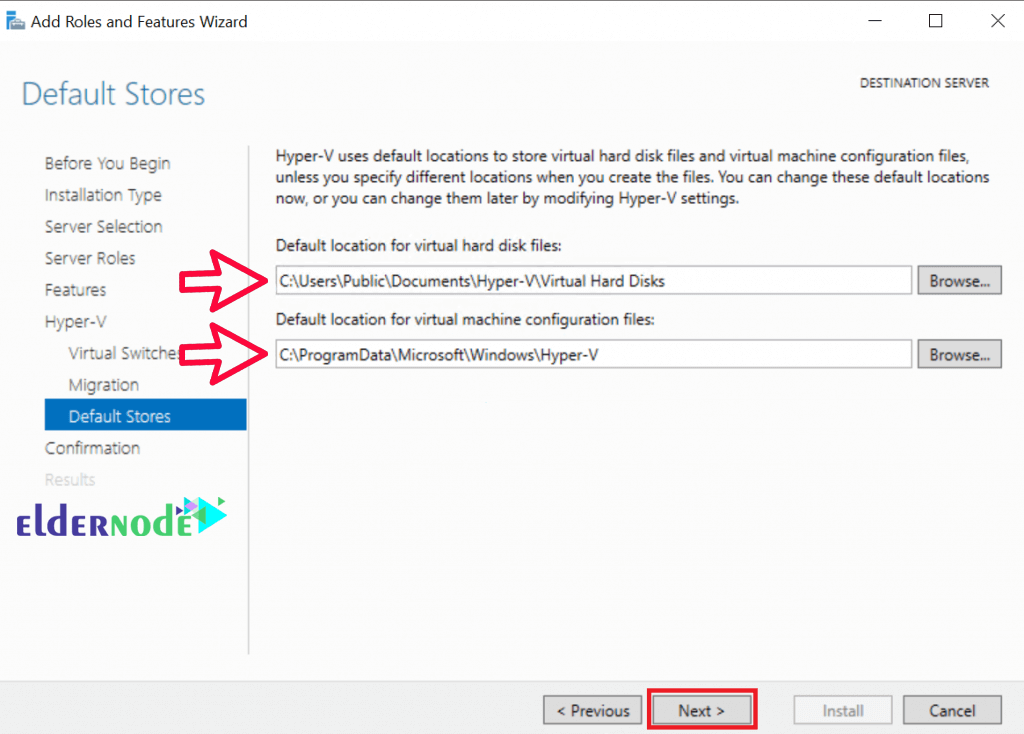This screenshot has height=734, width=1024.
Task: Select the Server Selection step
Action: 104,227
